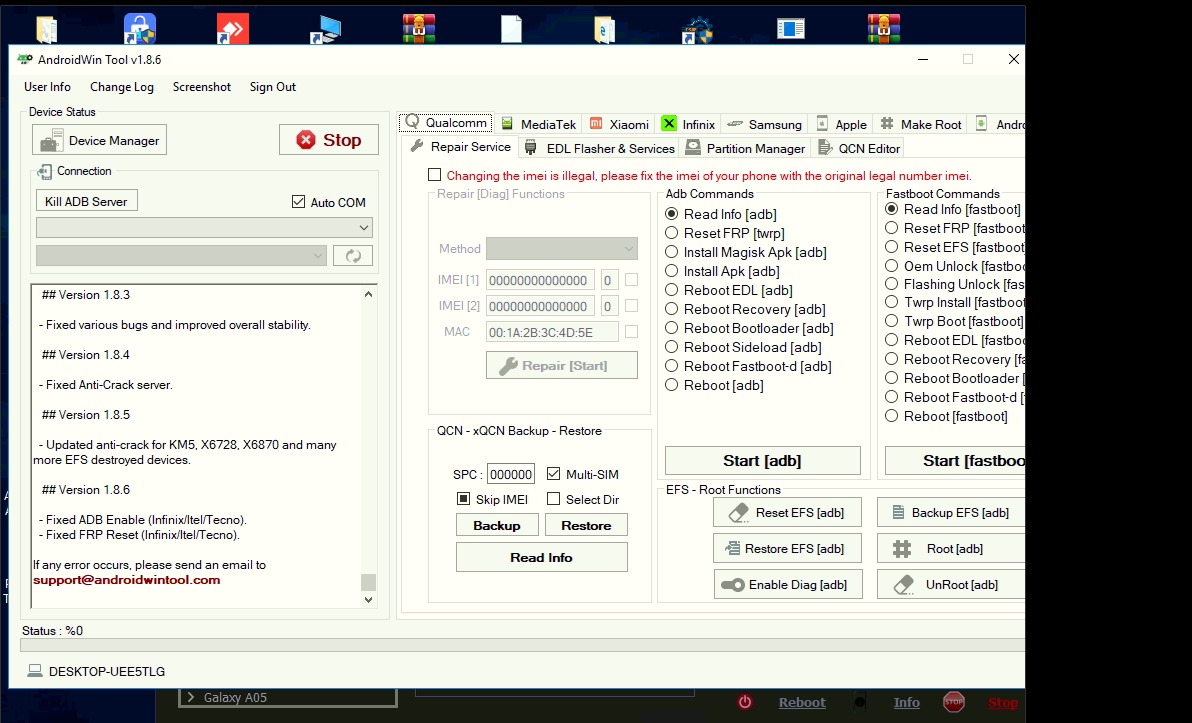Click the STOP sign icon beside Info
The height and width of the screenshot is (723, 1192).
tap(953, 702)
